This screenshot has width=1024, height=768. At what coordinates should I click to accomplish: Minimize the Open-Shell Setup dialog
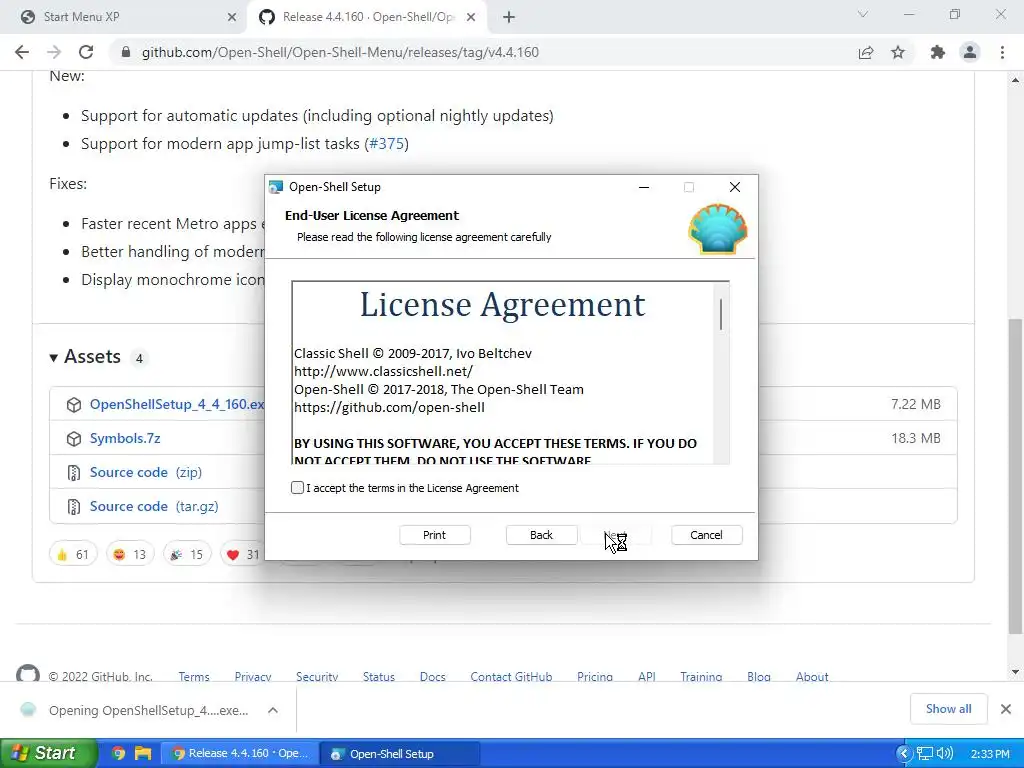tap(644, 187)
